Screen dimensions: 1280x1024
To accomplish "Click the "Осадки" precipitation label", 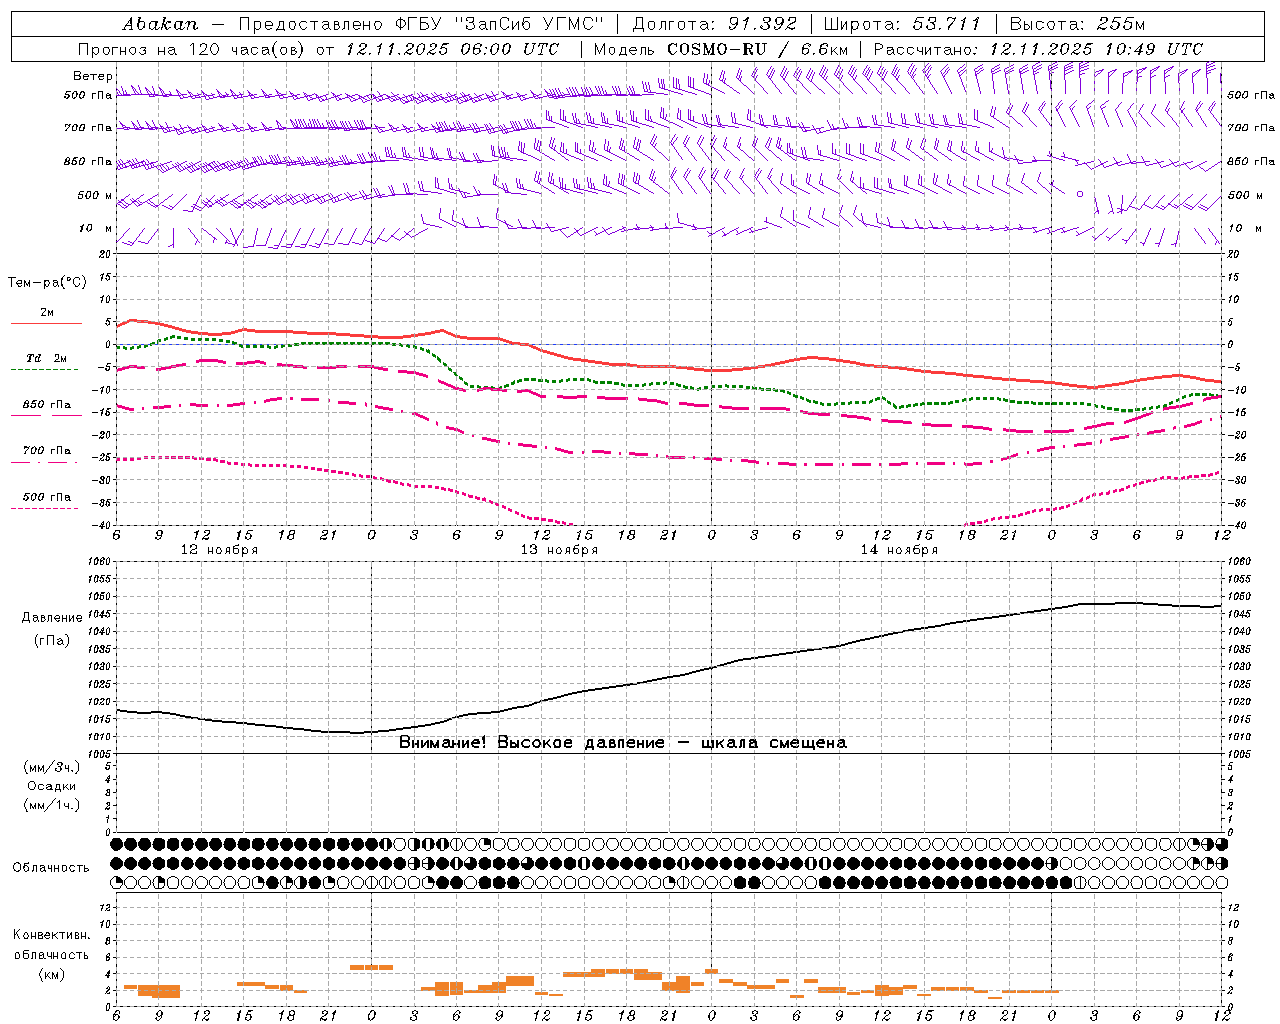I will click(52, 786).
